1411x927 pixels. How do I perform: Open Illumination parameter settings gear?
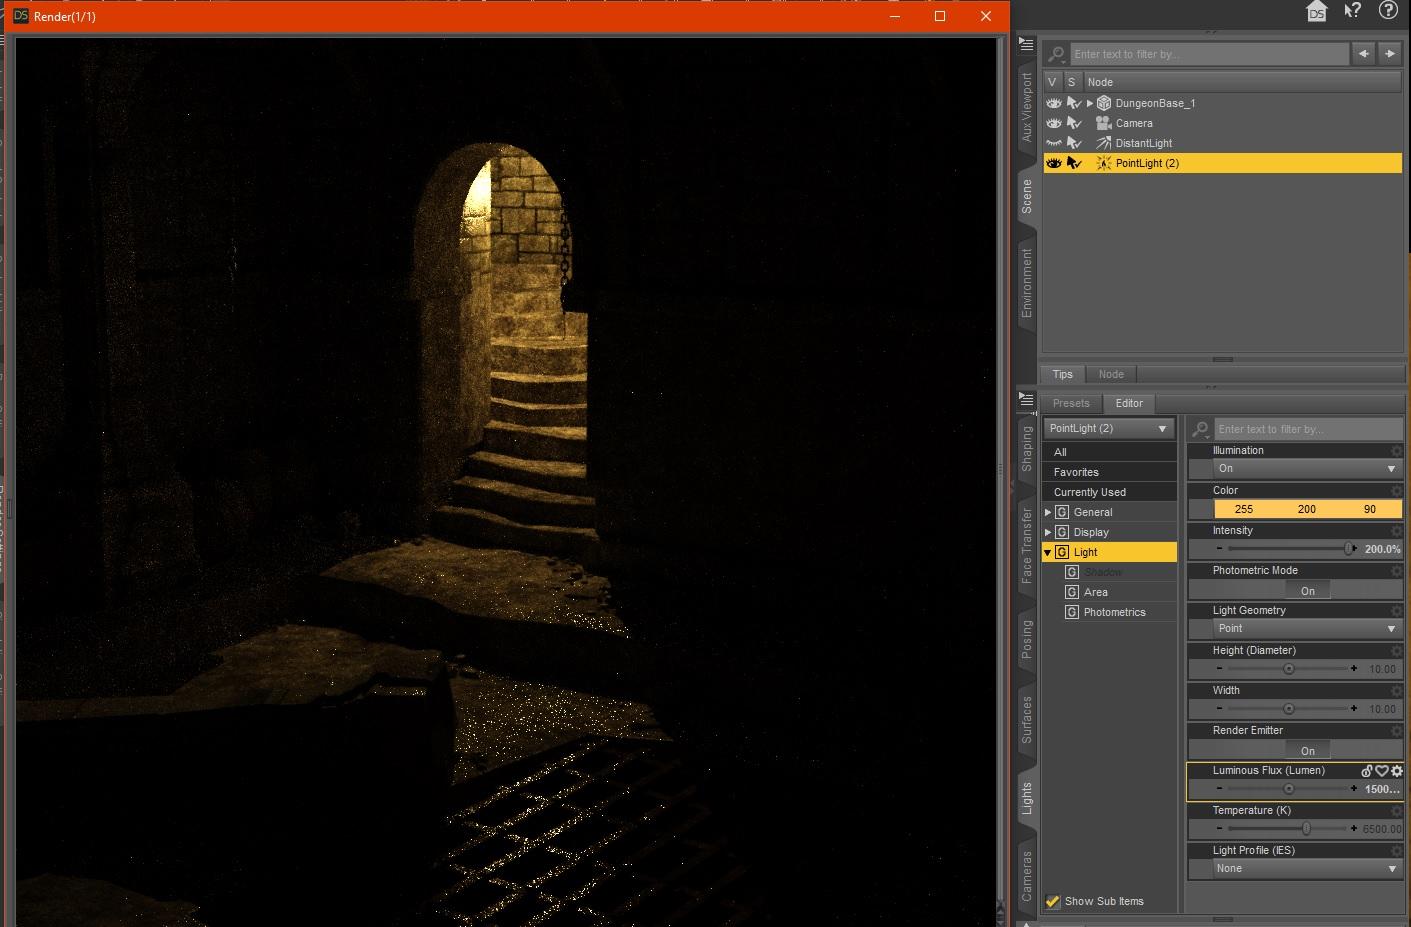[x=1397, y=451]
